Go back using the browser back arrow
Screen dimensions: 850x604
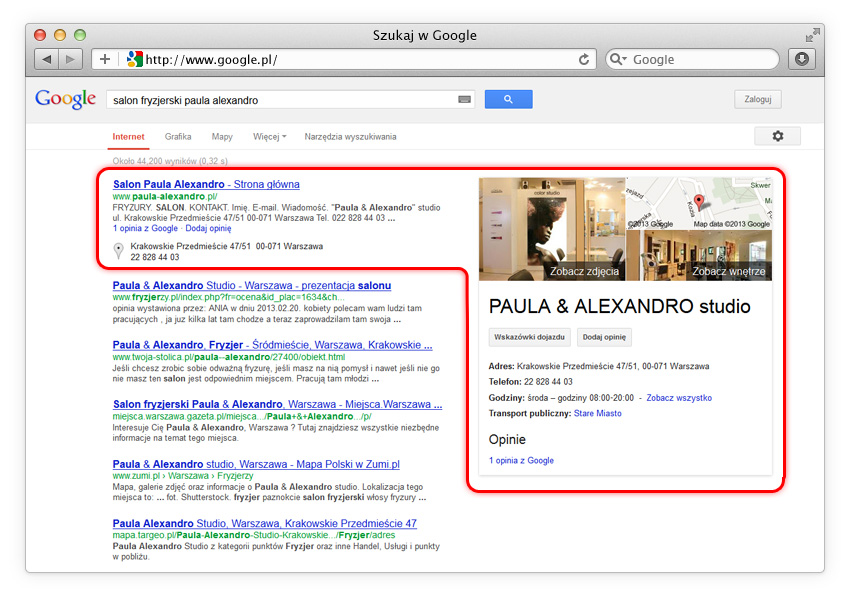47,59
